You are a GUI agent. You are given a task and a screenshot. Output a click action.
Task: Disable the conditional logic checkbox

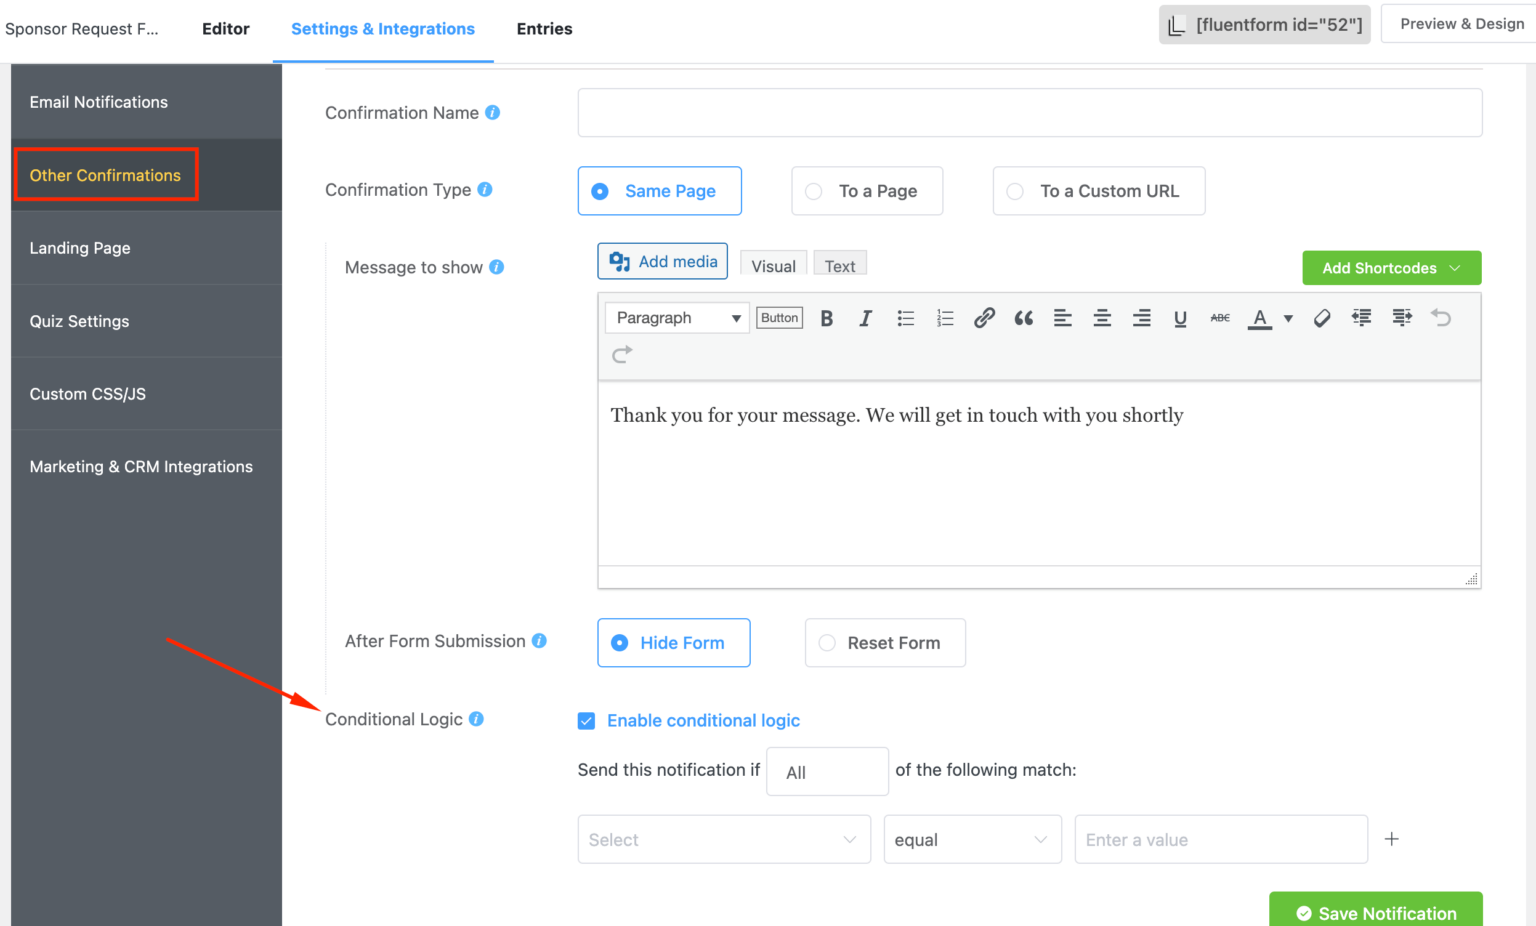click(x=586, y=720)
